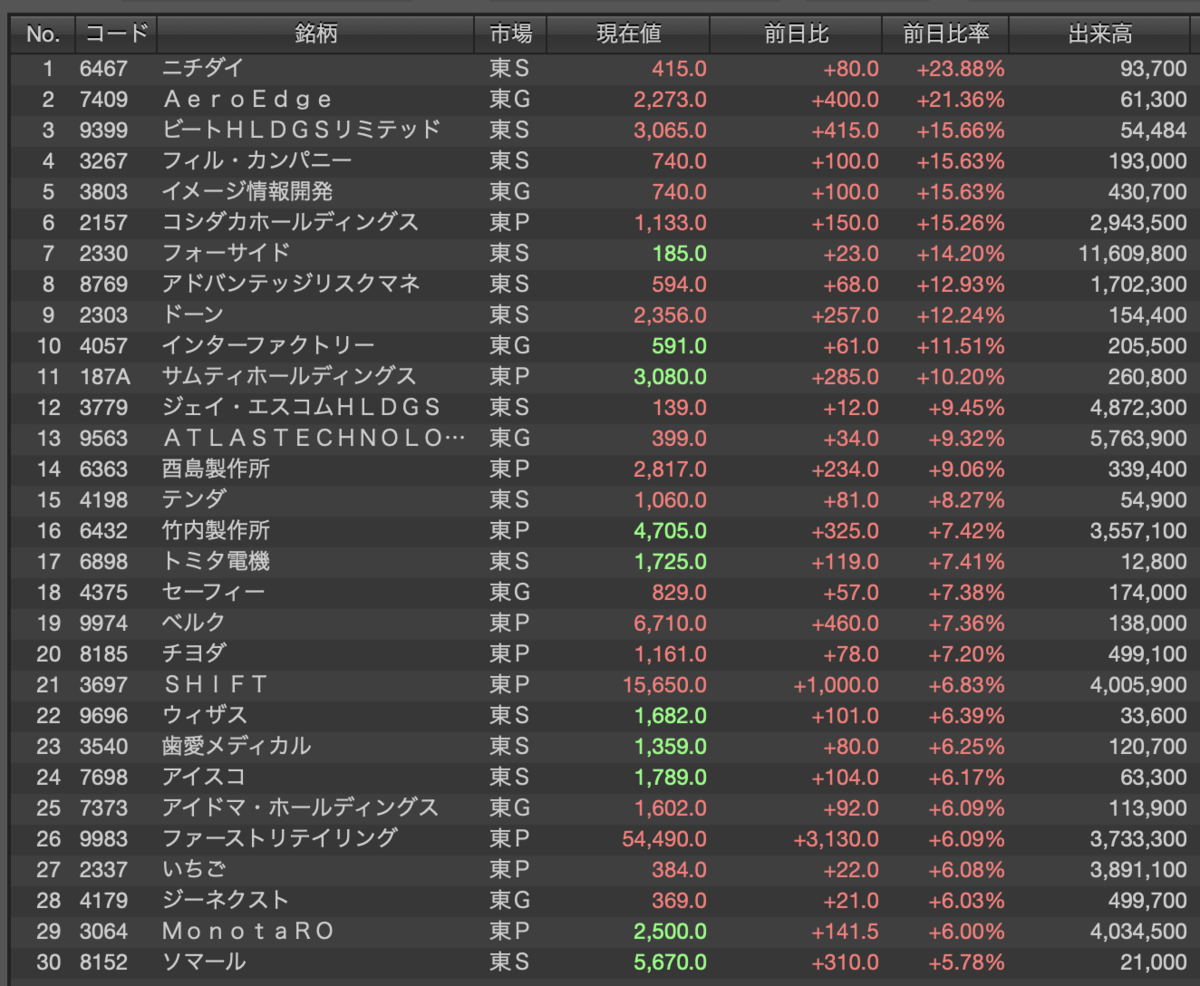The height and width of the screenshot is (986, 1200).
Task: Select いちご stock name
Action: 194,869
